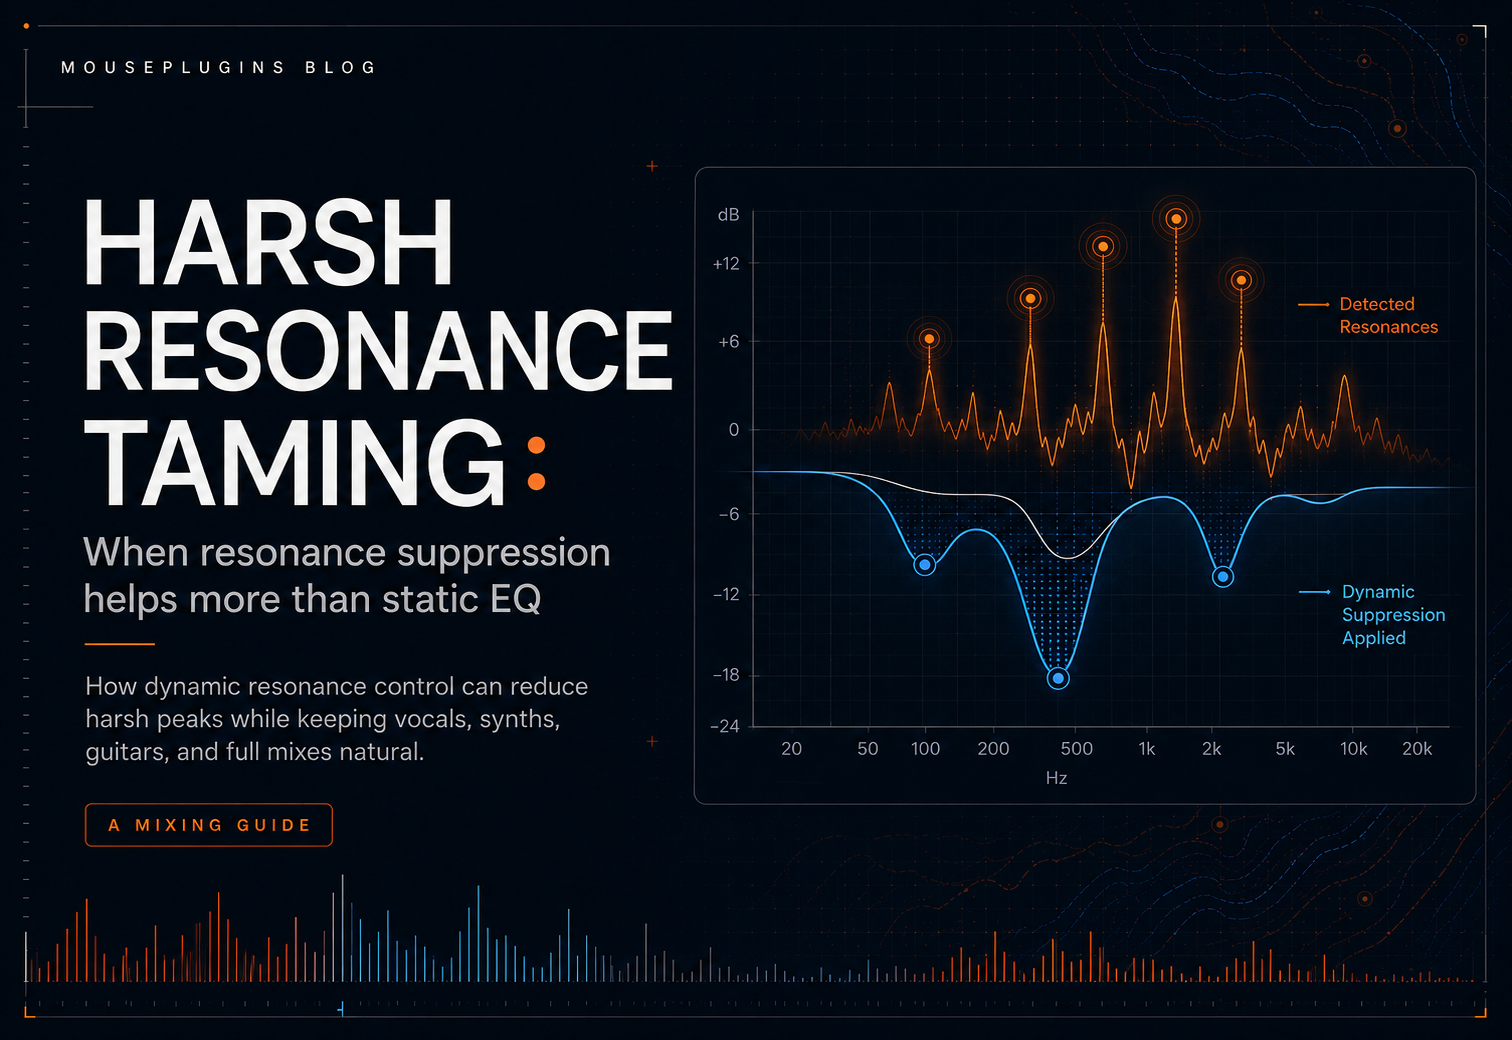Click the 5k frequency axis label
1512x1040 pixels.
pos(1285,749)
